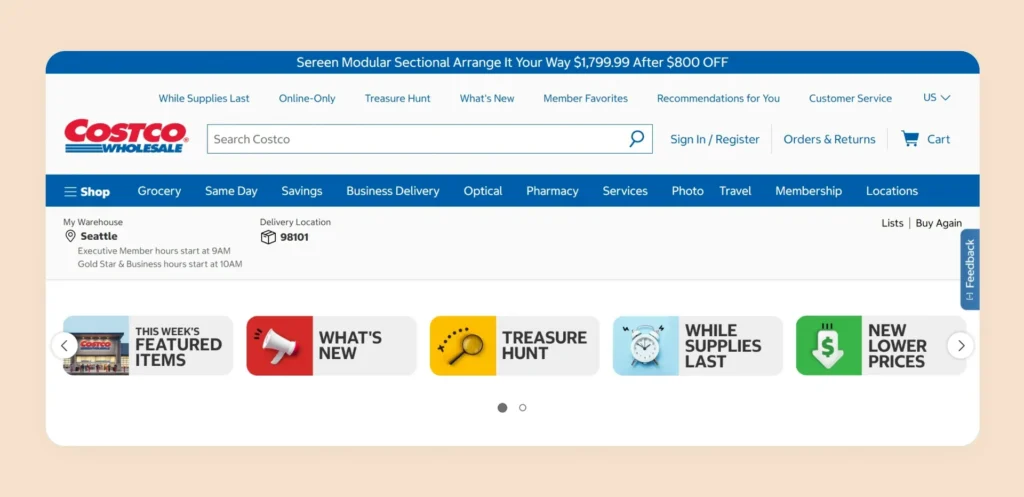
Task: Click the Buy Again link
Action: pos(938,223)
